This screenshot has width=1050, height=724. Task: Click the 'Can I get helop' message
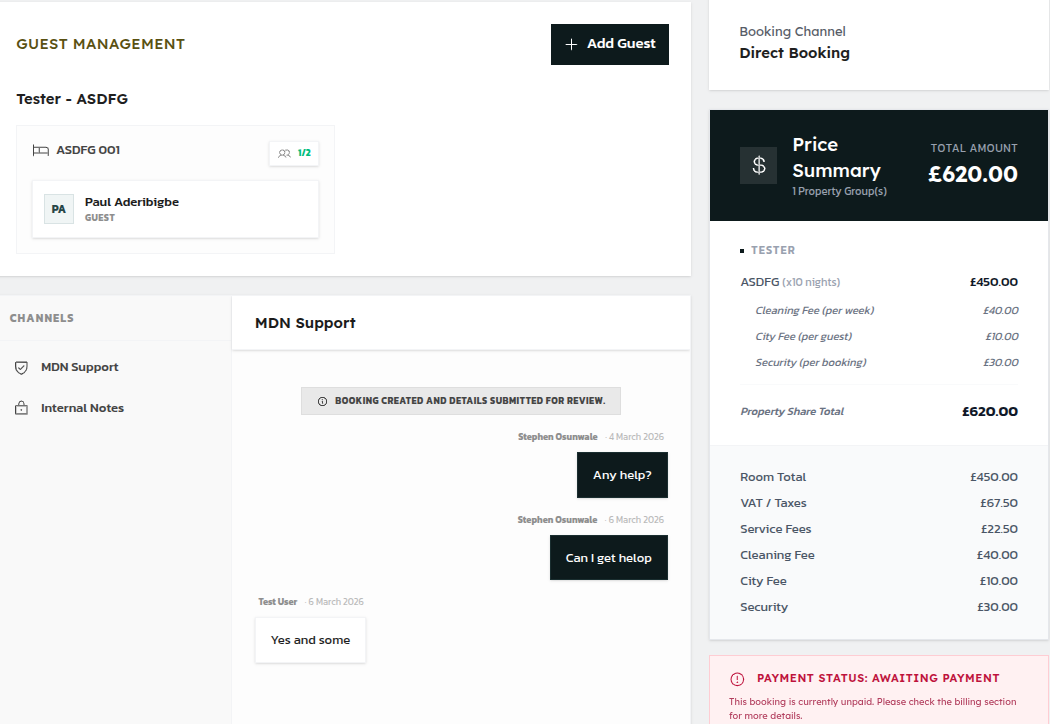coord(608,558)
